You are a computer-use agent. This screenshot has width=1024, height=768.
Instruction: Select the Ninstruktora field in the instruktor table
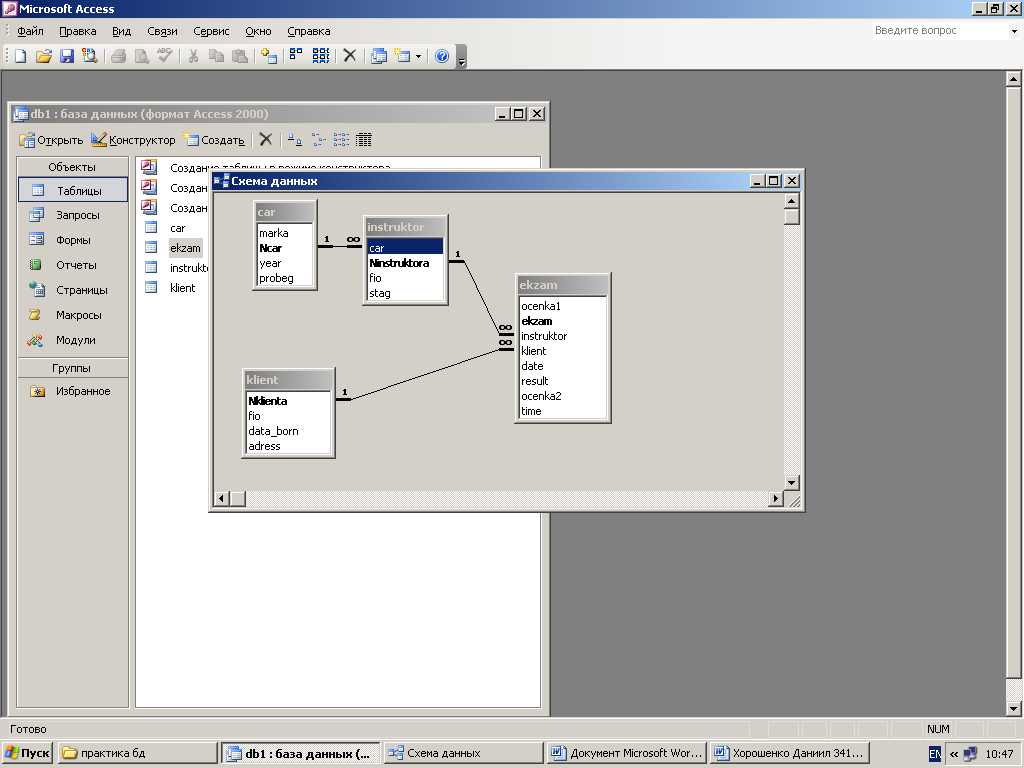405,263
